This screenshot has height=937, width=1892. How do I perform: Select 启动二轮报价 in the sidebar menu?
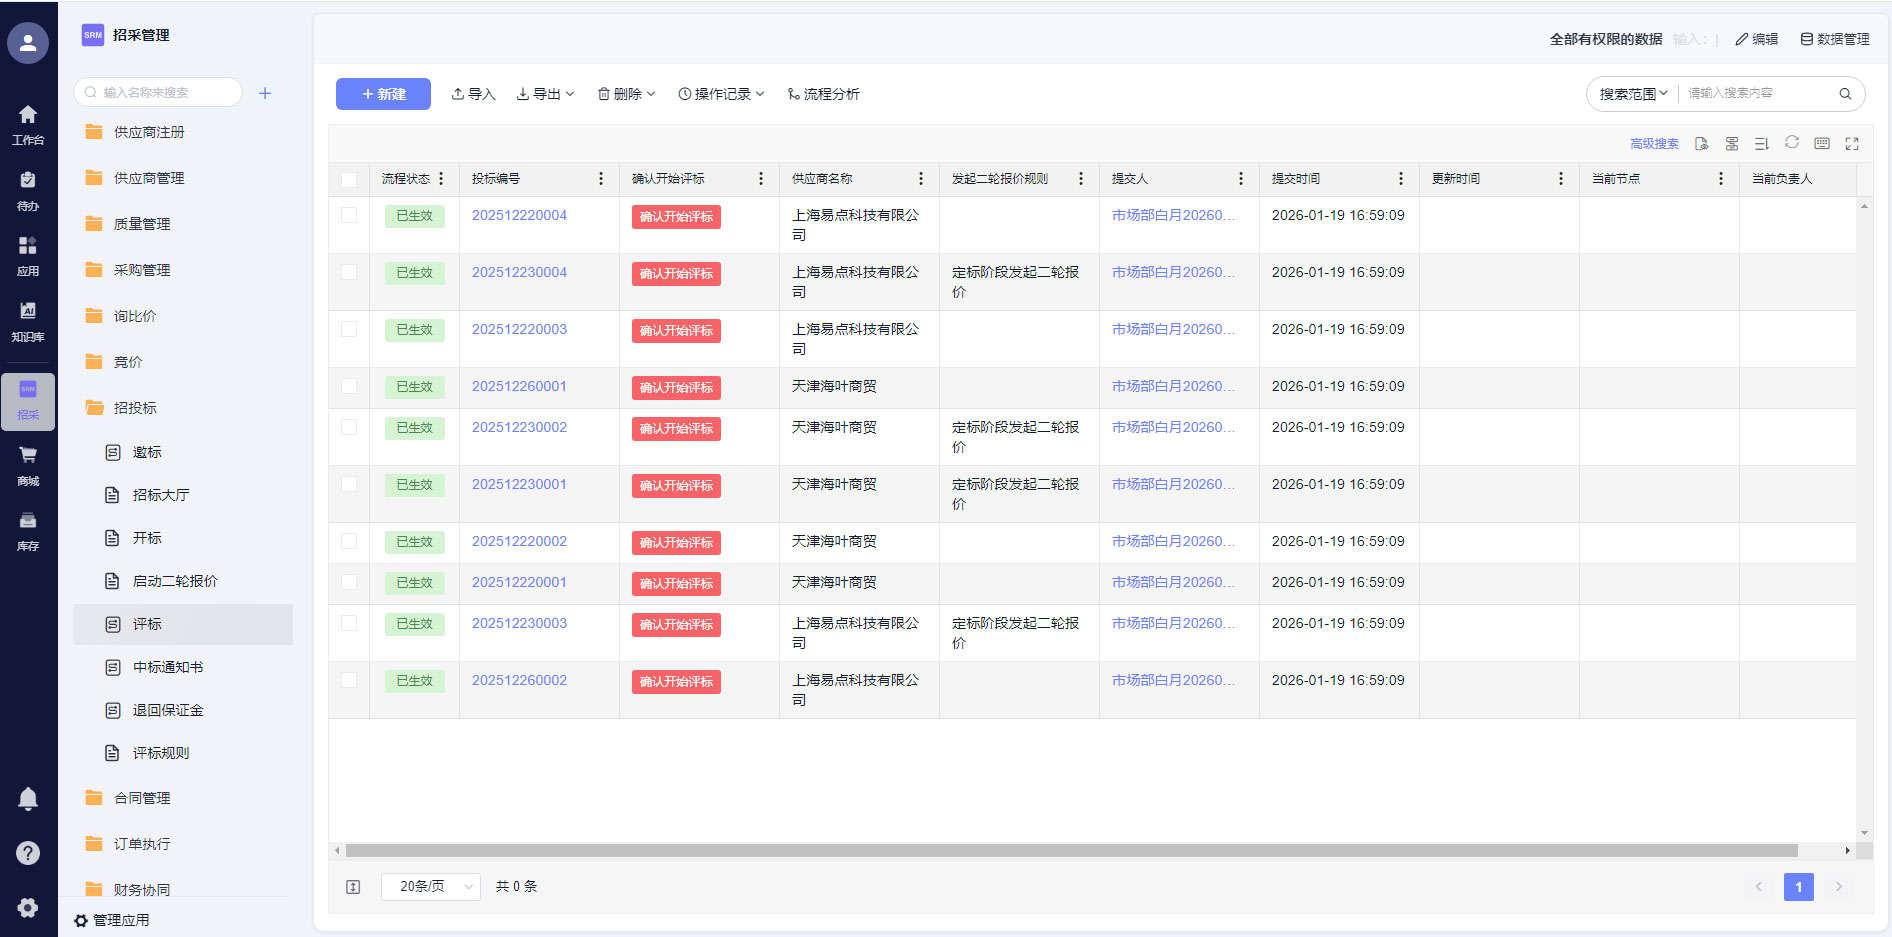174,581
